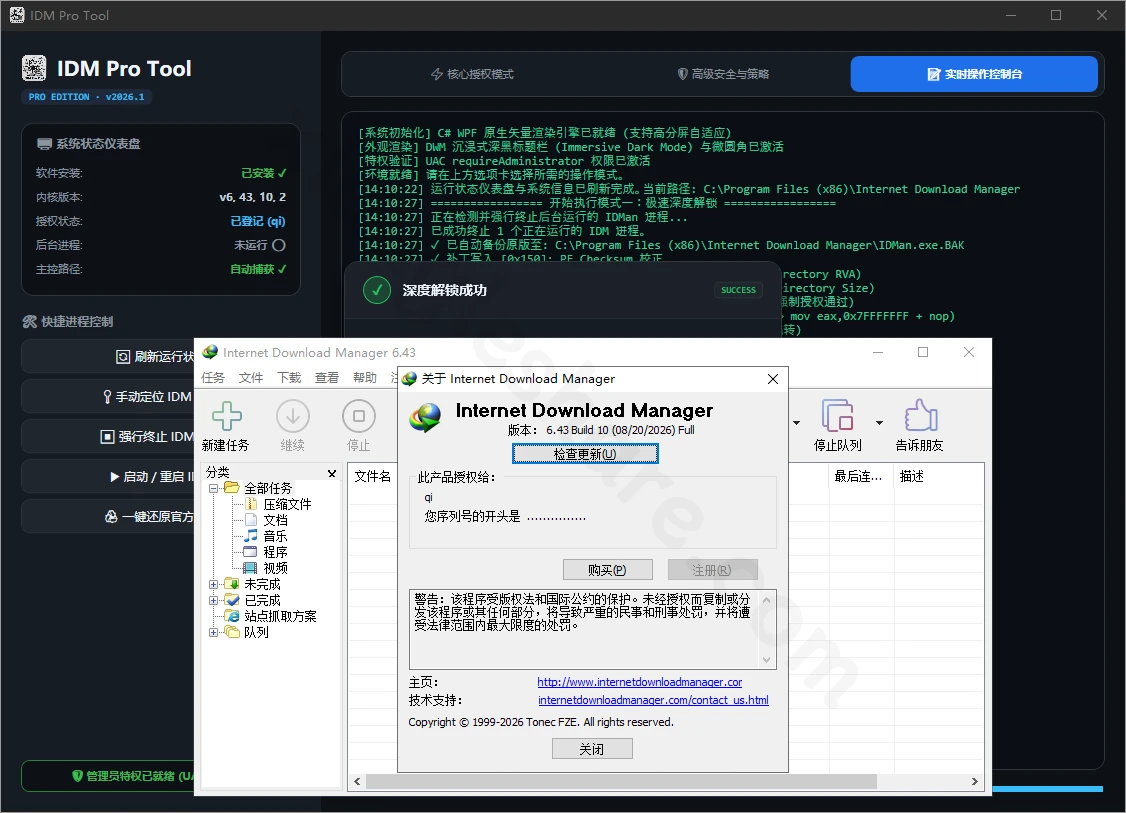This screenshot has height=813, width=1126.
Task: Click the Tell a Friend (告诉朋友) thumbs-up icon
Action: [x=921, y=416]
